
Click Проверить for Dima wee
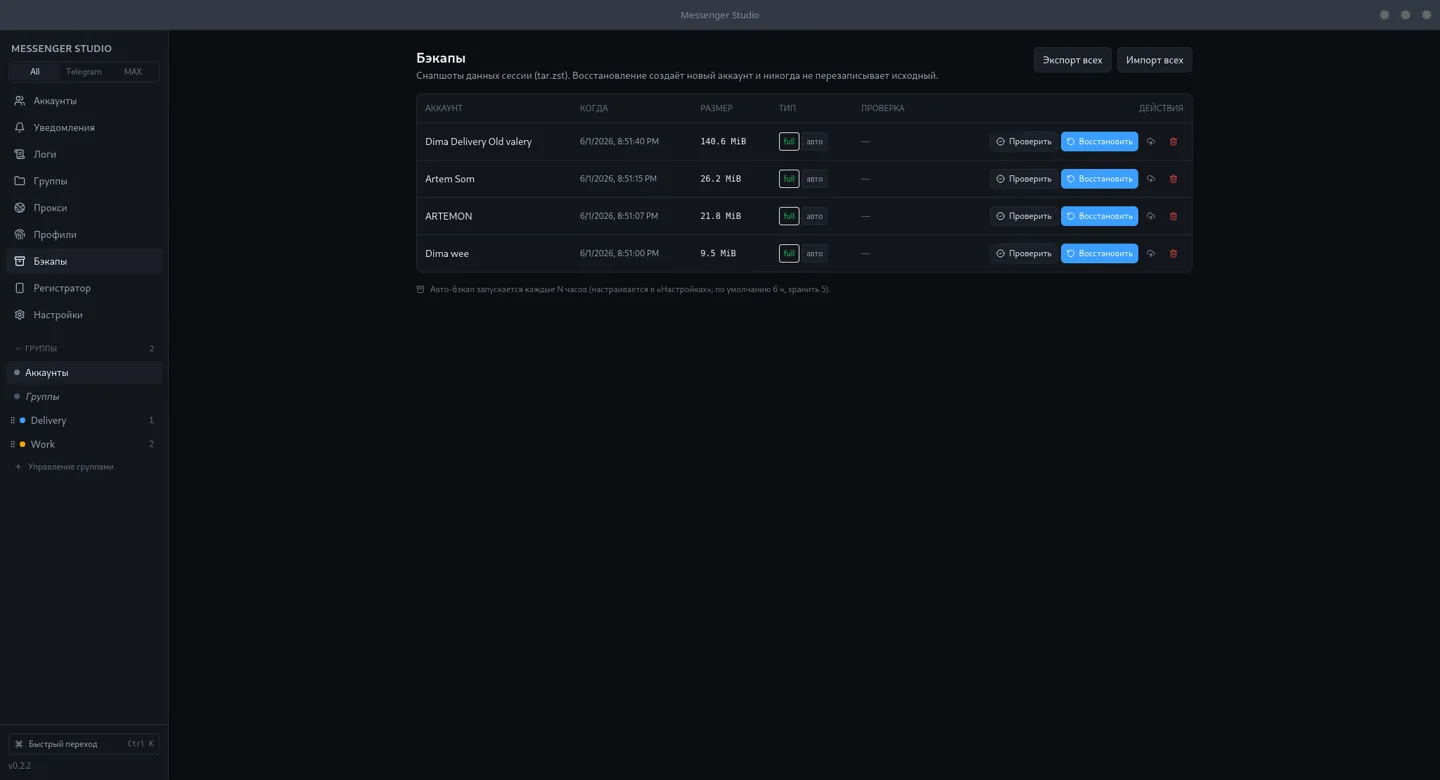(x=1023, y=254)
